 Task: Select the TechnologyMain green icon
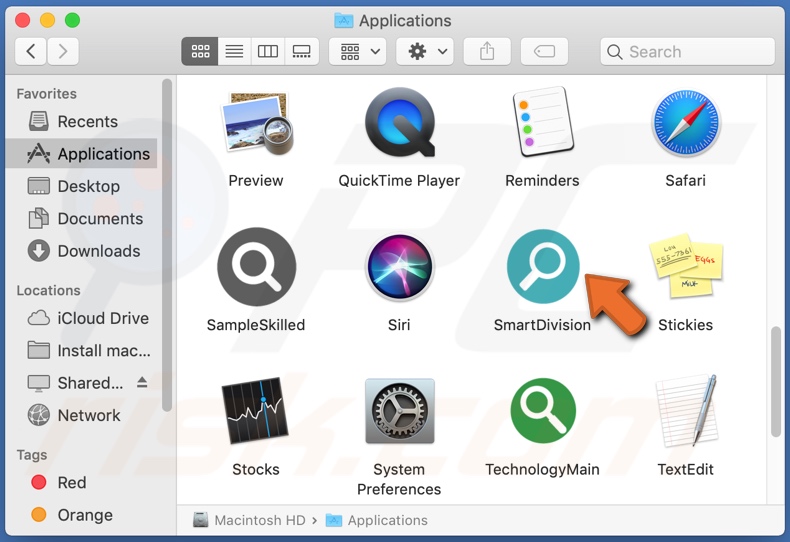tap(543, 411)
